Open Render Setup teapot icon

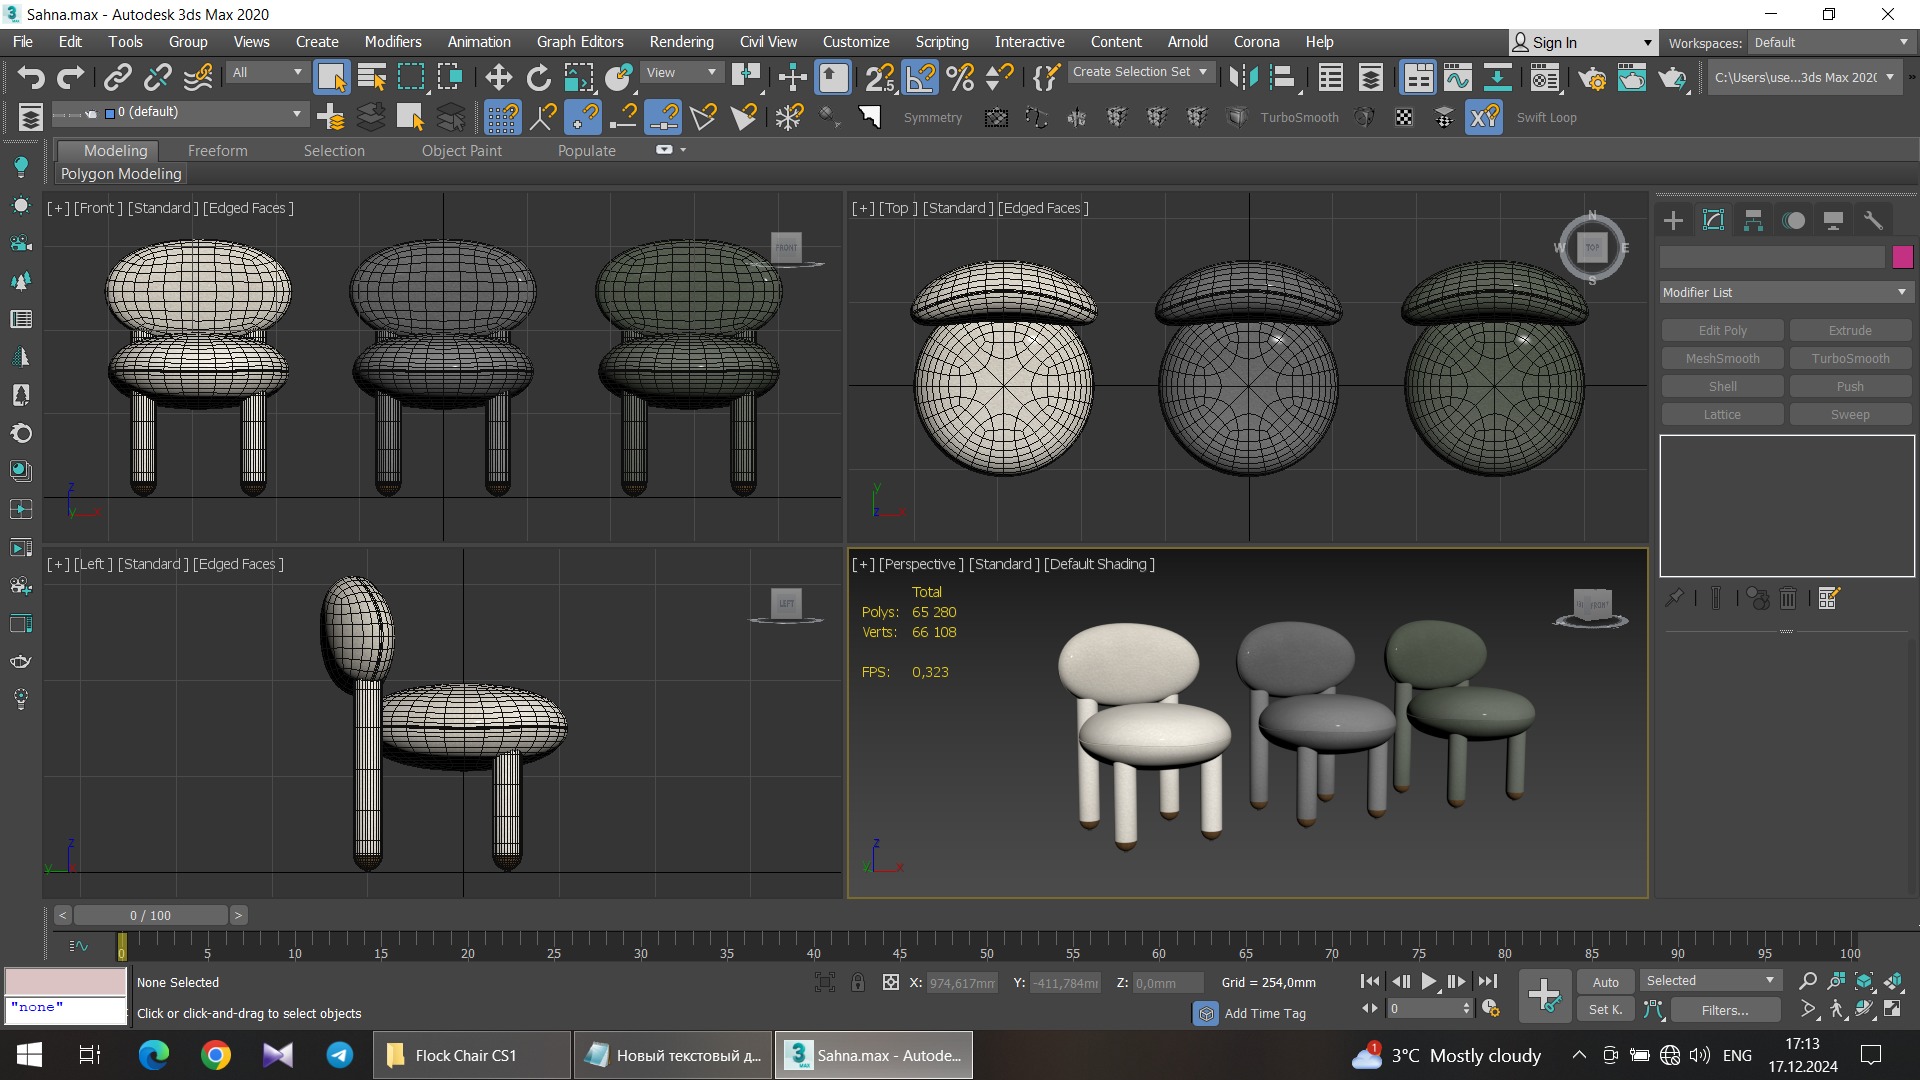coord(1592,77)
